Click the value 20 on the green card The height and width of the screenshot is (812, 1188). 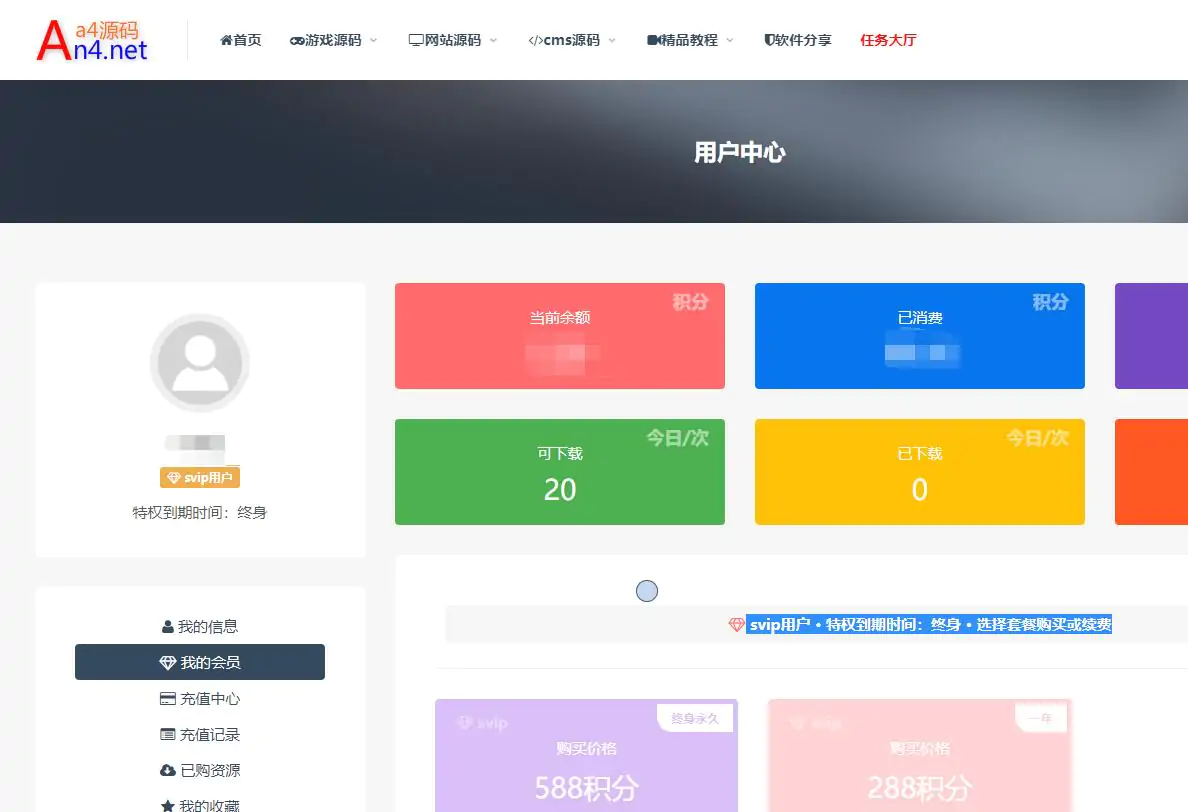click(560, 490)
